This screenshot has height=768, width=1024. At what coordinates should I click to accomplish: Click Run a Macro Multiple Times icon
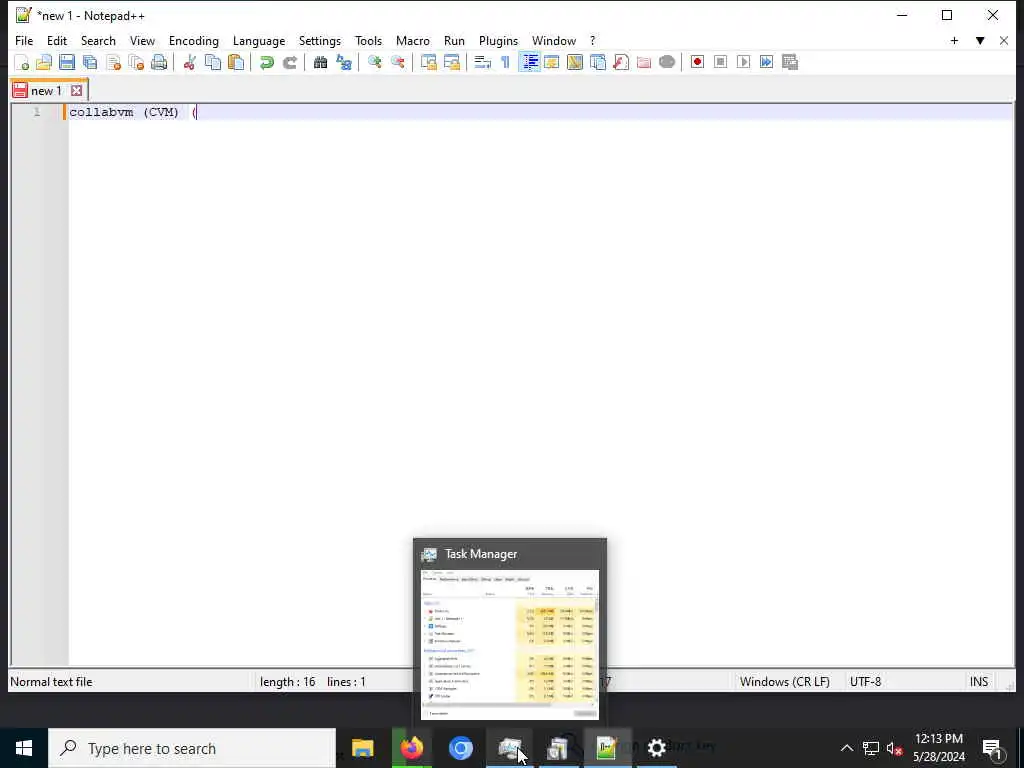(767, 62)
